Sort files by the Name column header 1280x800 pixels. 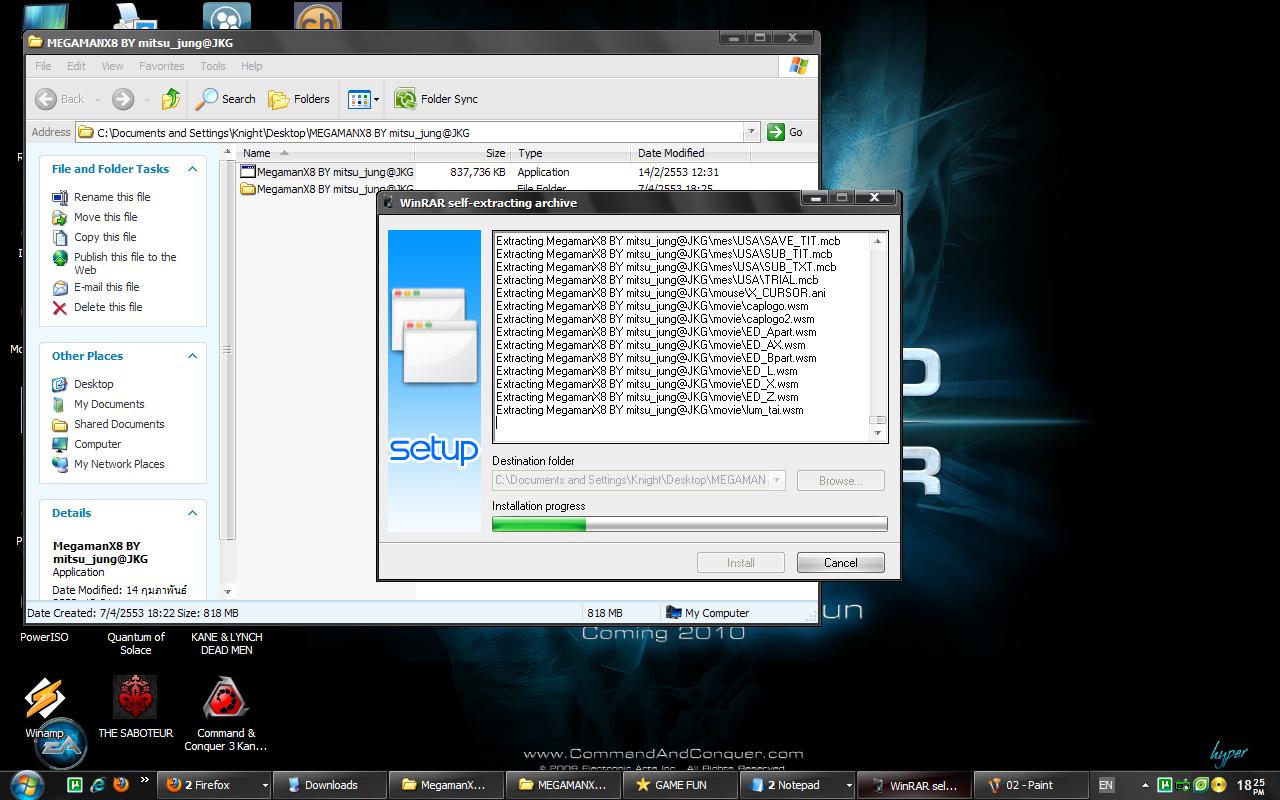(x=327, y=153)
